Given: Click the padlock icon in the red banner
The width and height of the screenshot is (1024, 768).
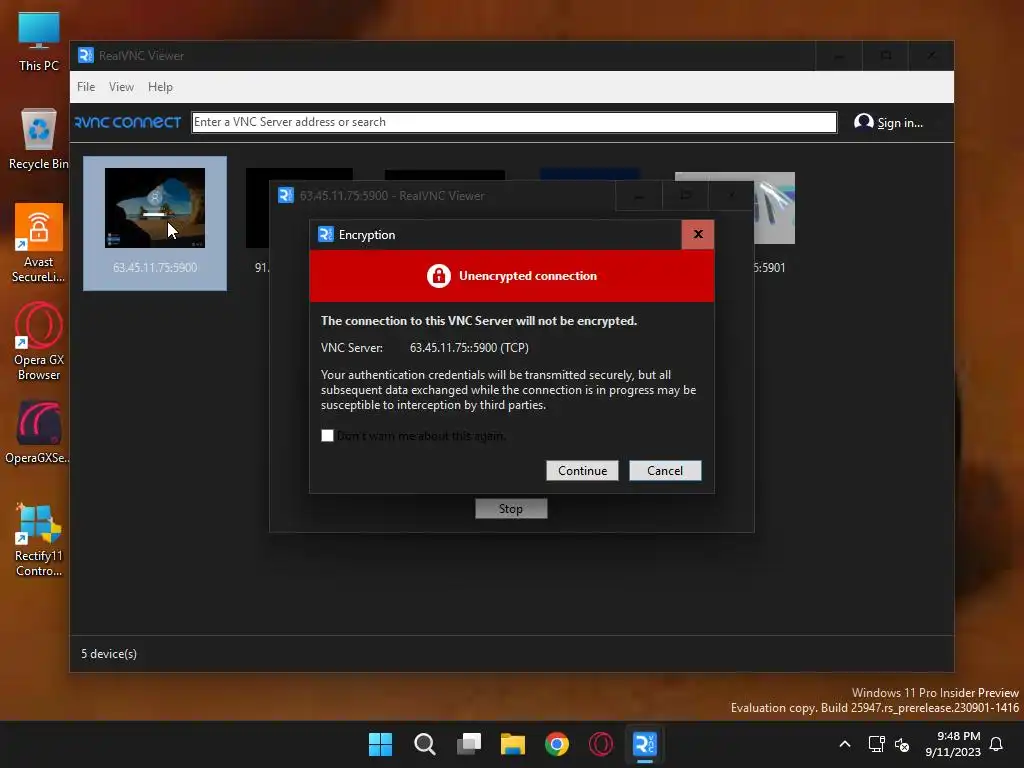Looking at the screenshot, I should 439,276.
